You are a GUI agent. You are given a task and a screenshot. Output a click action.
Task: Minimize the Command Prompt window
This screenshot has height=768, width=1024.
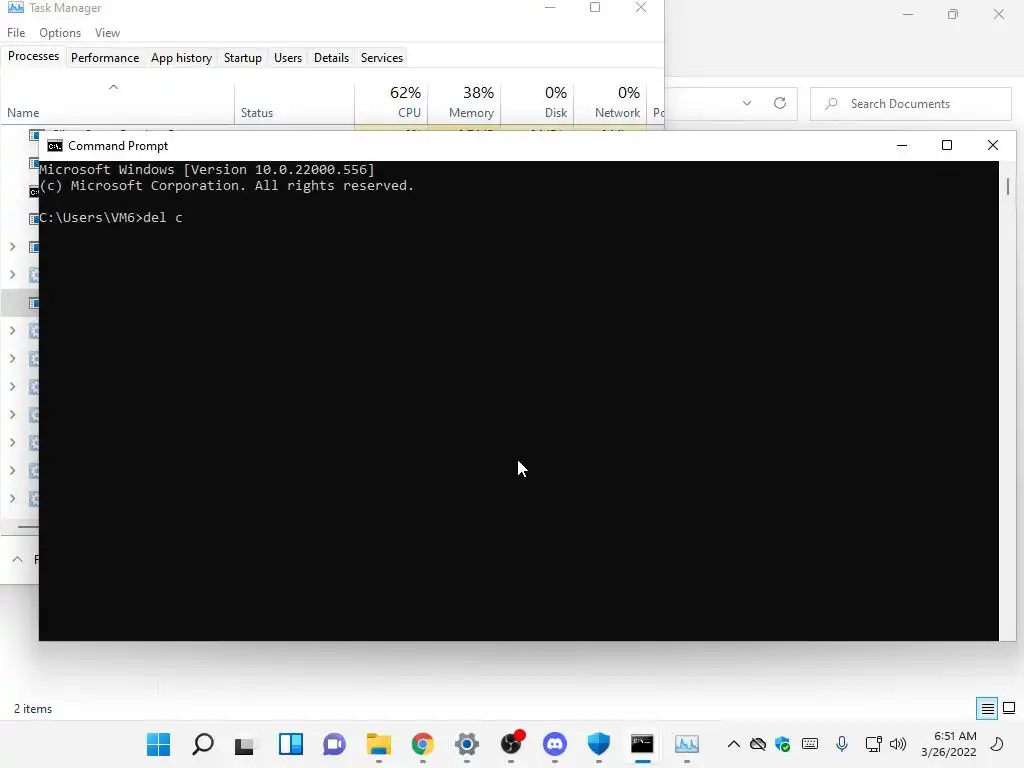[902, 145]
